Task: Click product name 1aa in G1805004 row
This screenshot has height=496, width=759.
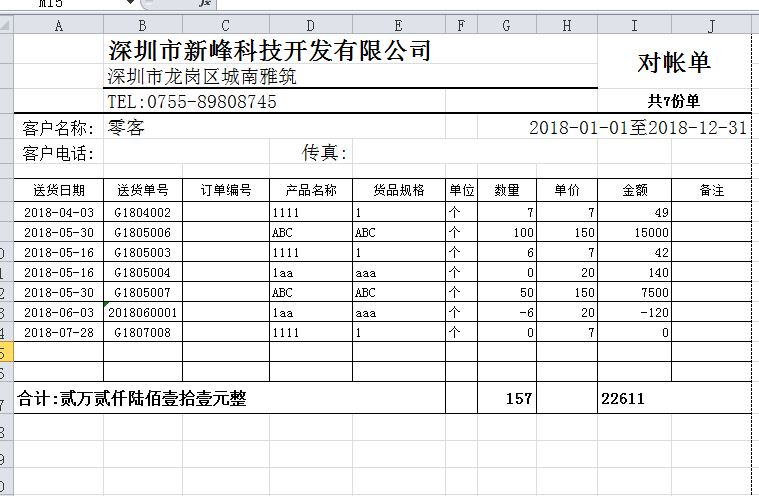Action: click(x=311, y=272)
